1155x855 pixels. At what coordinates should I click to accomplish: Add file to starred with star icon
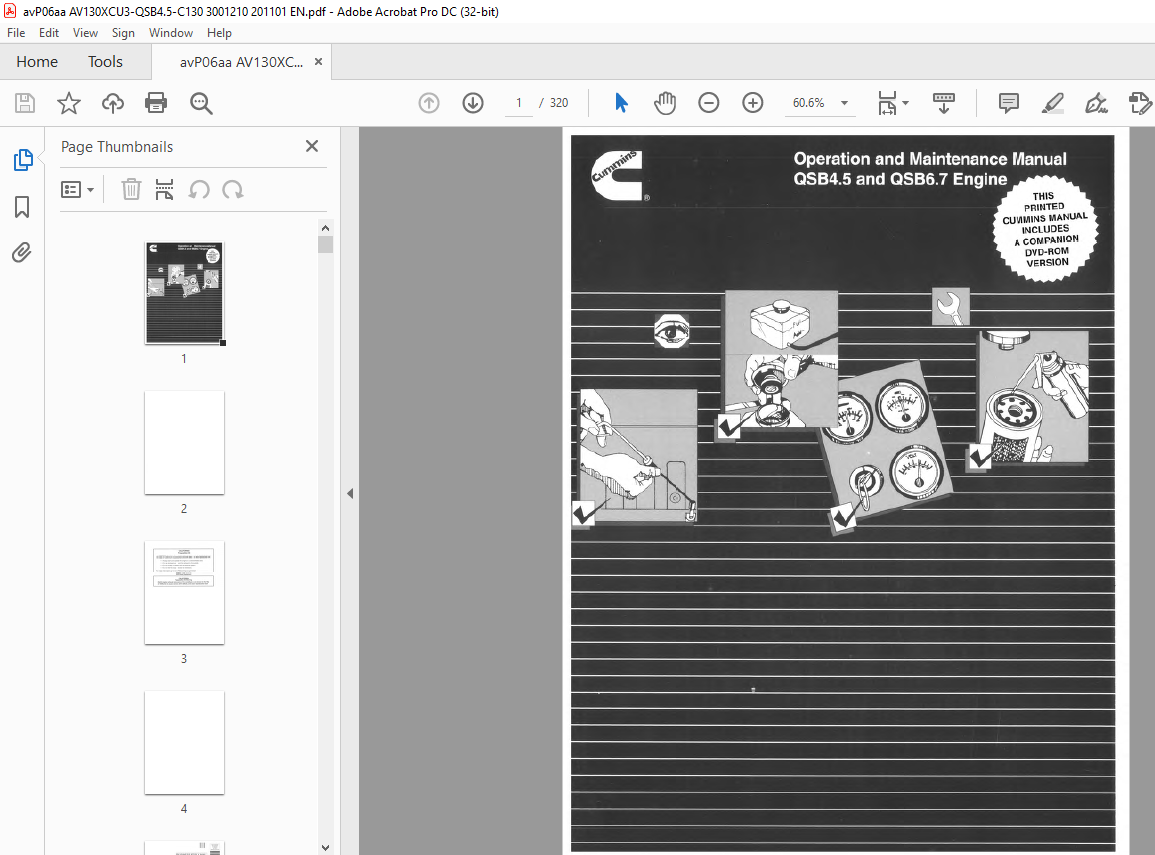(69, 103)
